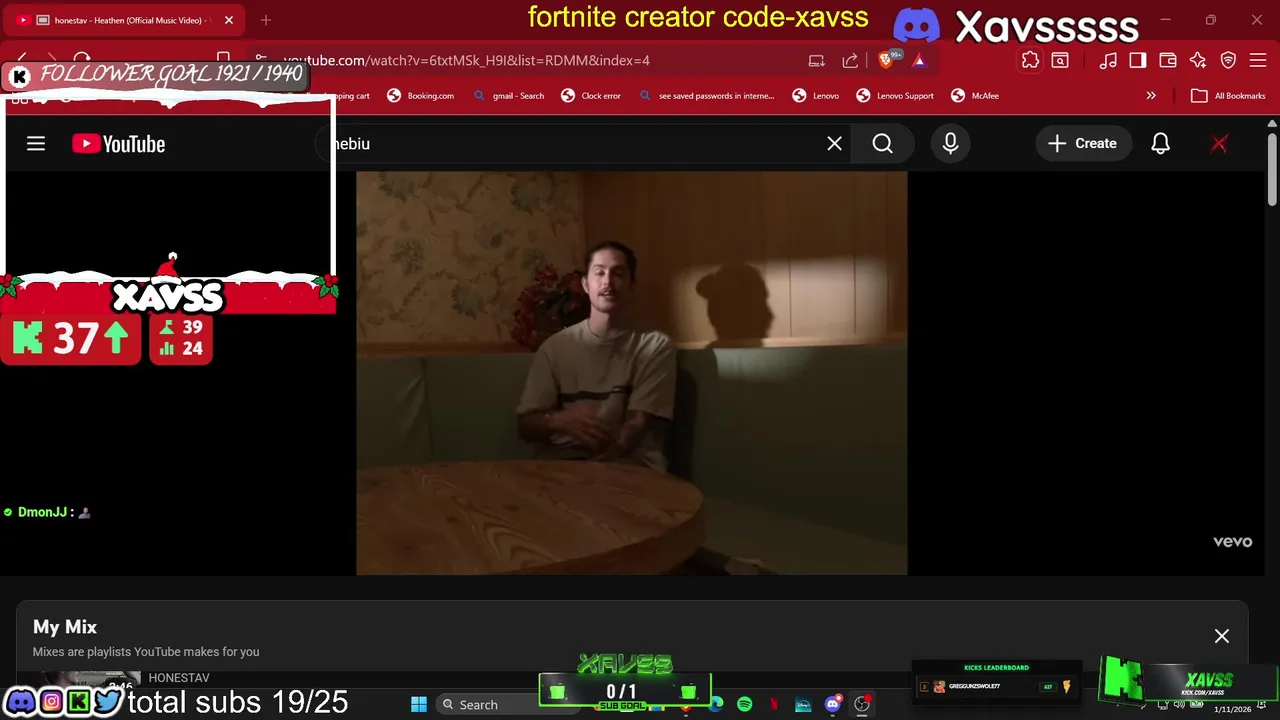This screenshot has height=720, width=1280.
Task: Open the Clock error bookmark
Action: [591, 96]
